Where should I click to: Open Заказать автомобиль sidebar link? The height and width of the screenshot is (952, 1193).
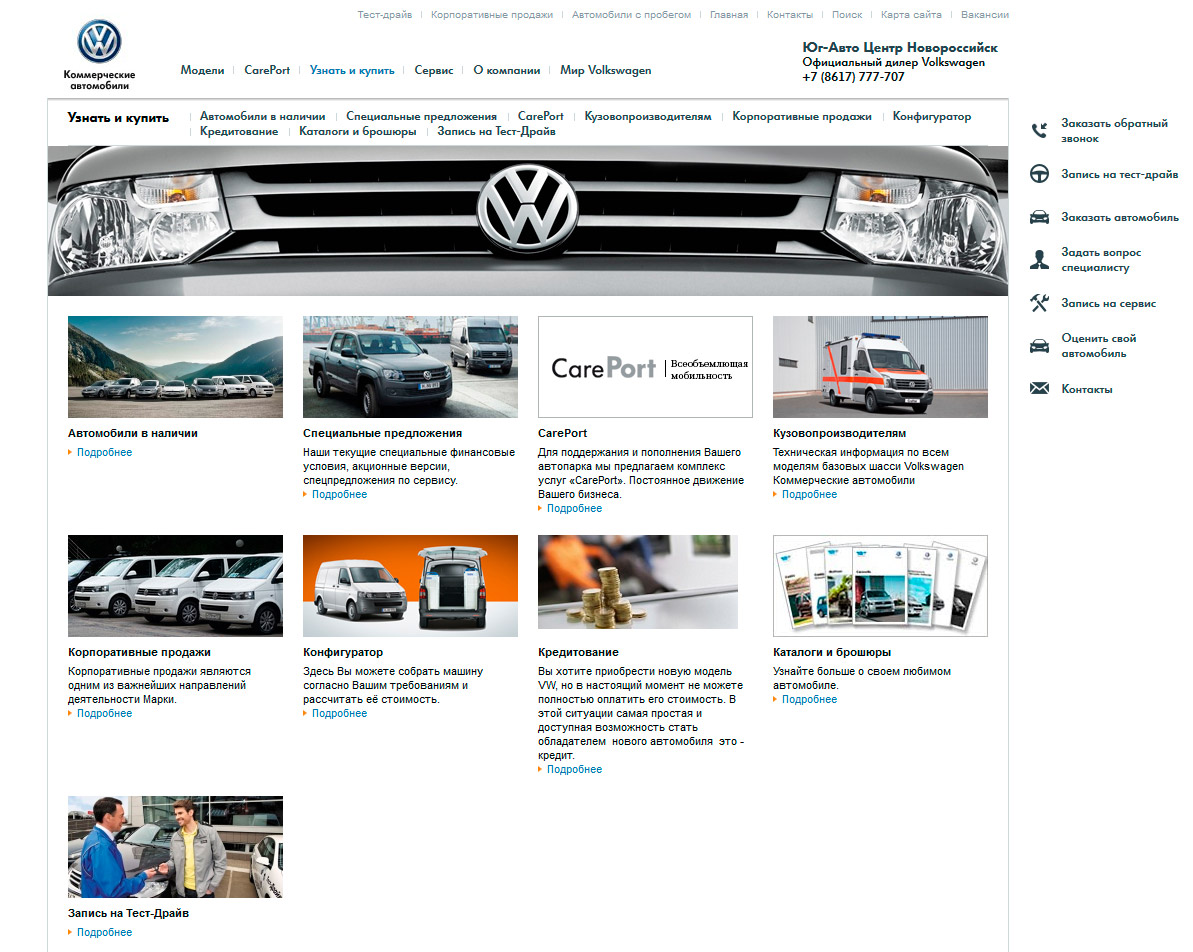pyautogui.click(x=1120, y=218)
